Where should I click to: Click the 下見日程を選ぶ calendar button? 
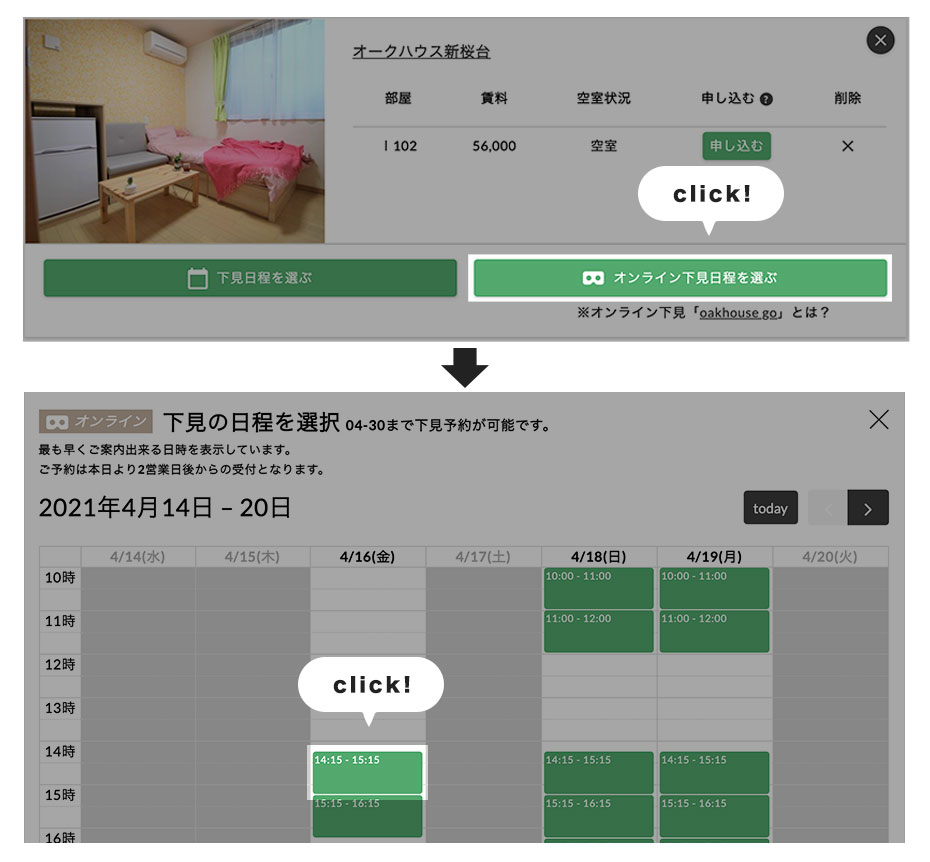click(250, 278)
